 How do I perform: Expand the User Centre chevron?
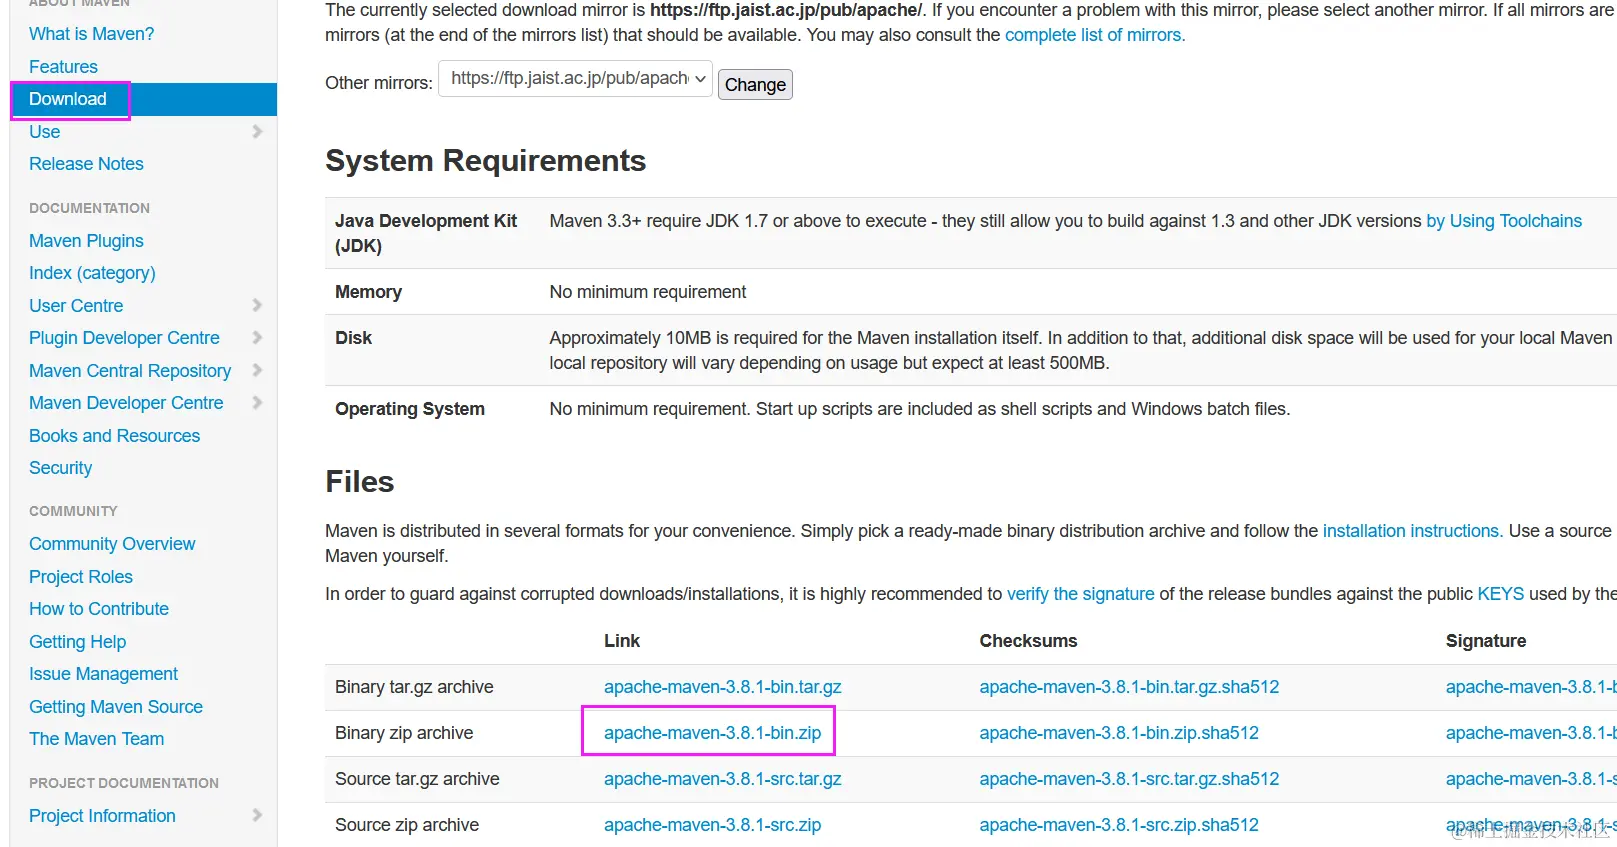[x=257, y=306]
